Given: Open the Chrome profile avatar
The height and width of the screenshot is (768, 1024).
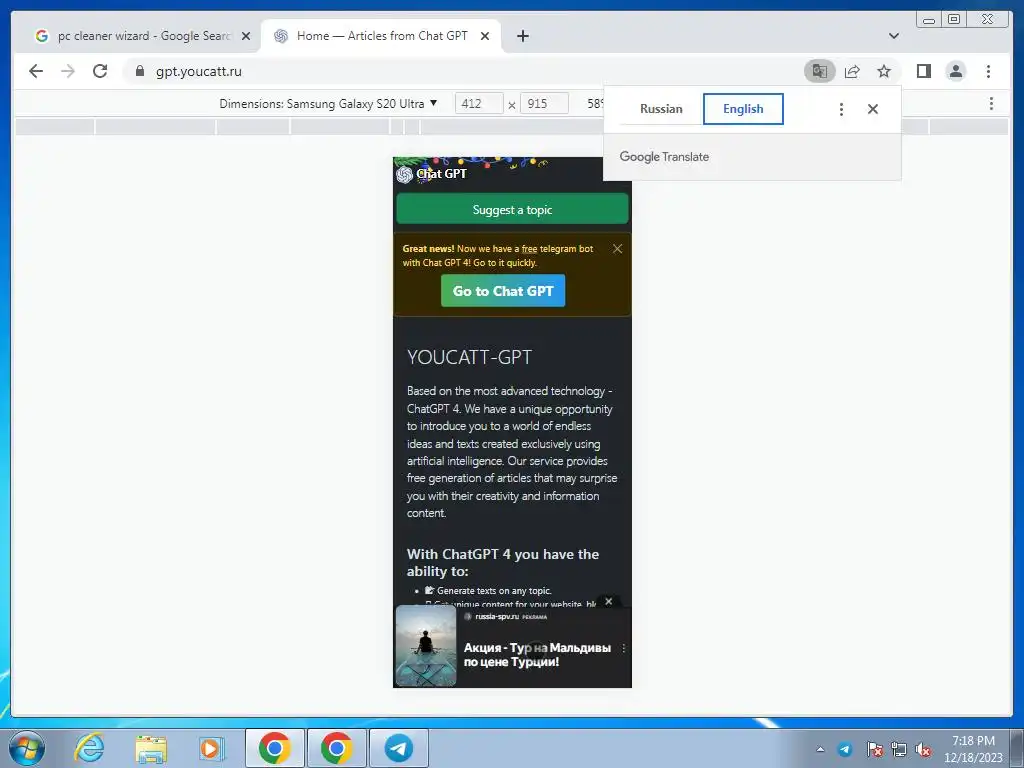Looking at the screenshot, I should (955, 71).
